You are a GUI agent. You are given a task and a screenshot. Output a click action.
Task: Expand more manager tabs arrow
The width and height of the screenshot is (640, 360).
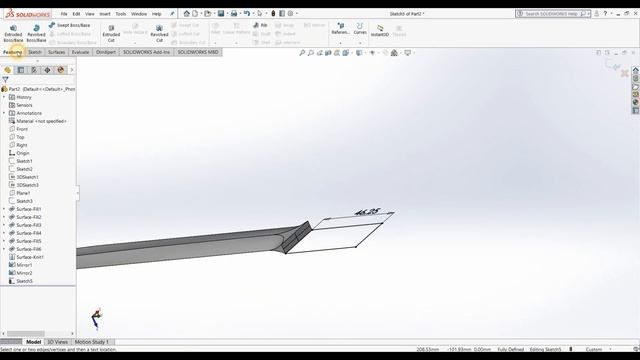click(x=72, y=70)
